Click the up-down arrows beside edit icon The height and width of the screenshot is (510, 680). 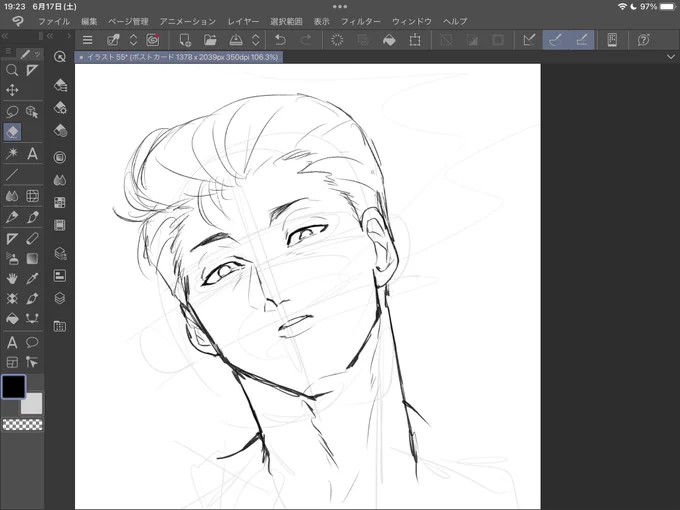click(133, 40)
